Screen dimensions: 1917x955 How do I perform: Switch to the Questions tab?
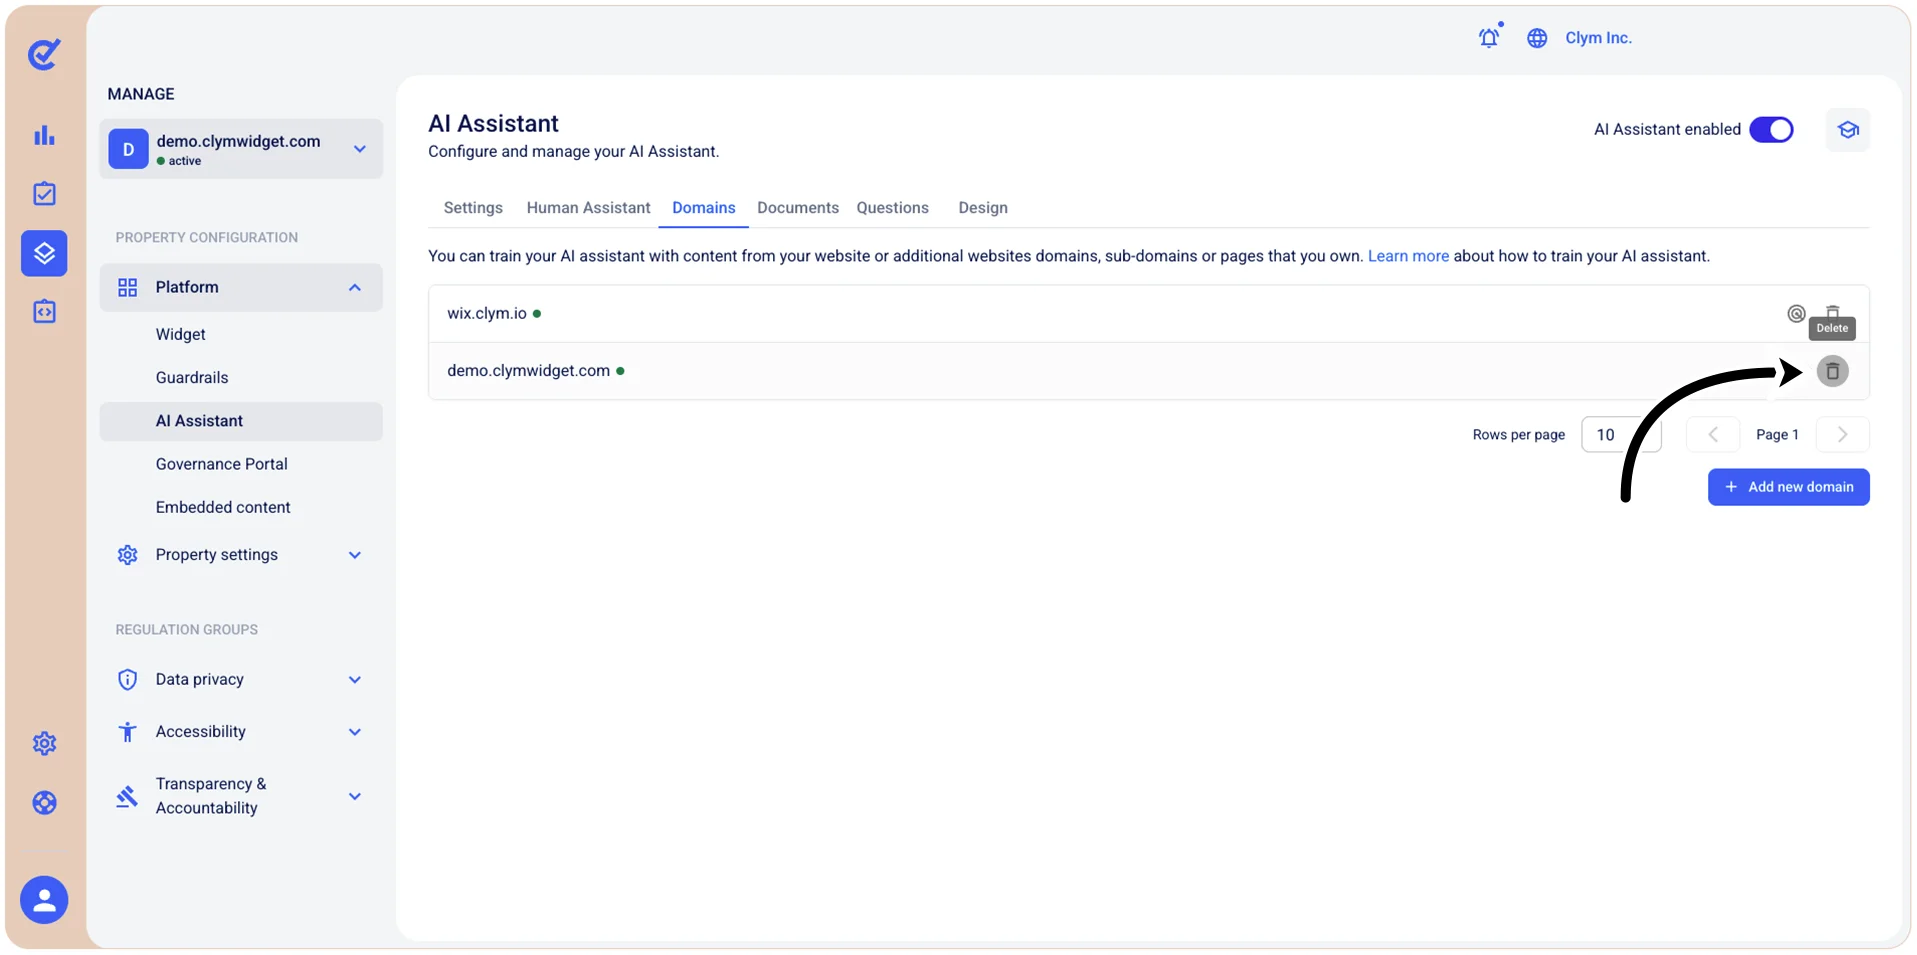tap(892, 208)
